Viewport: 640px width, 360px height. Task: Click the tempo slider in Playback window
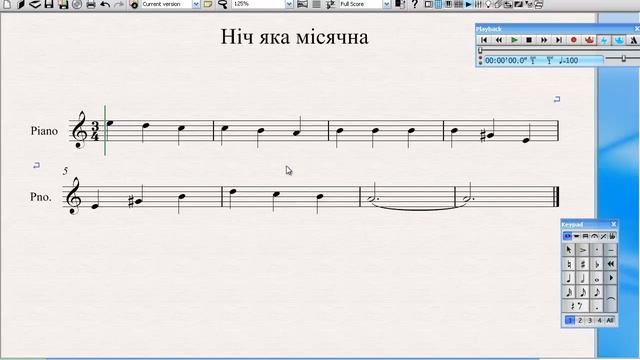(624, 59)
